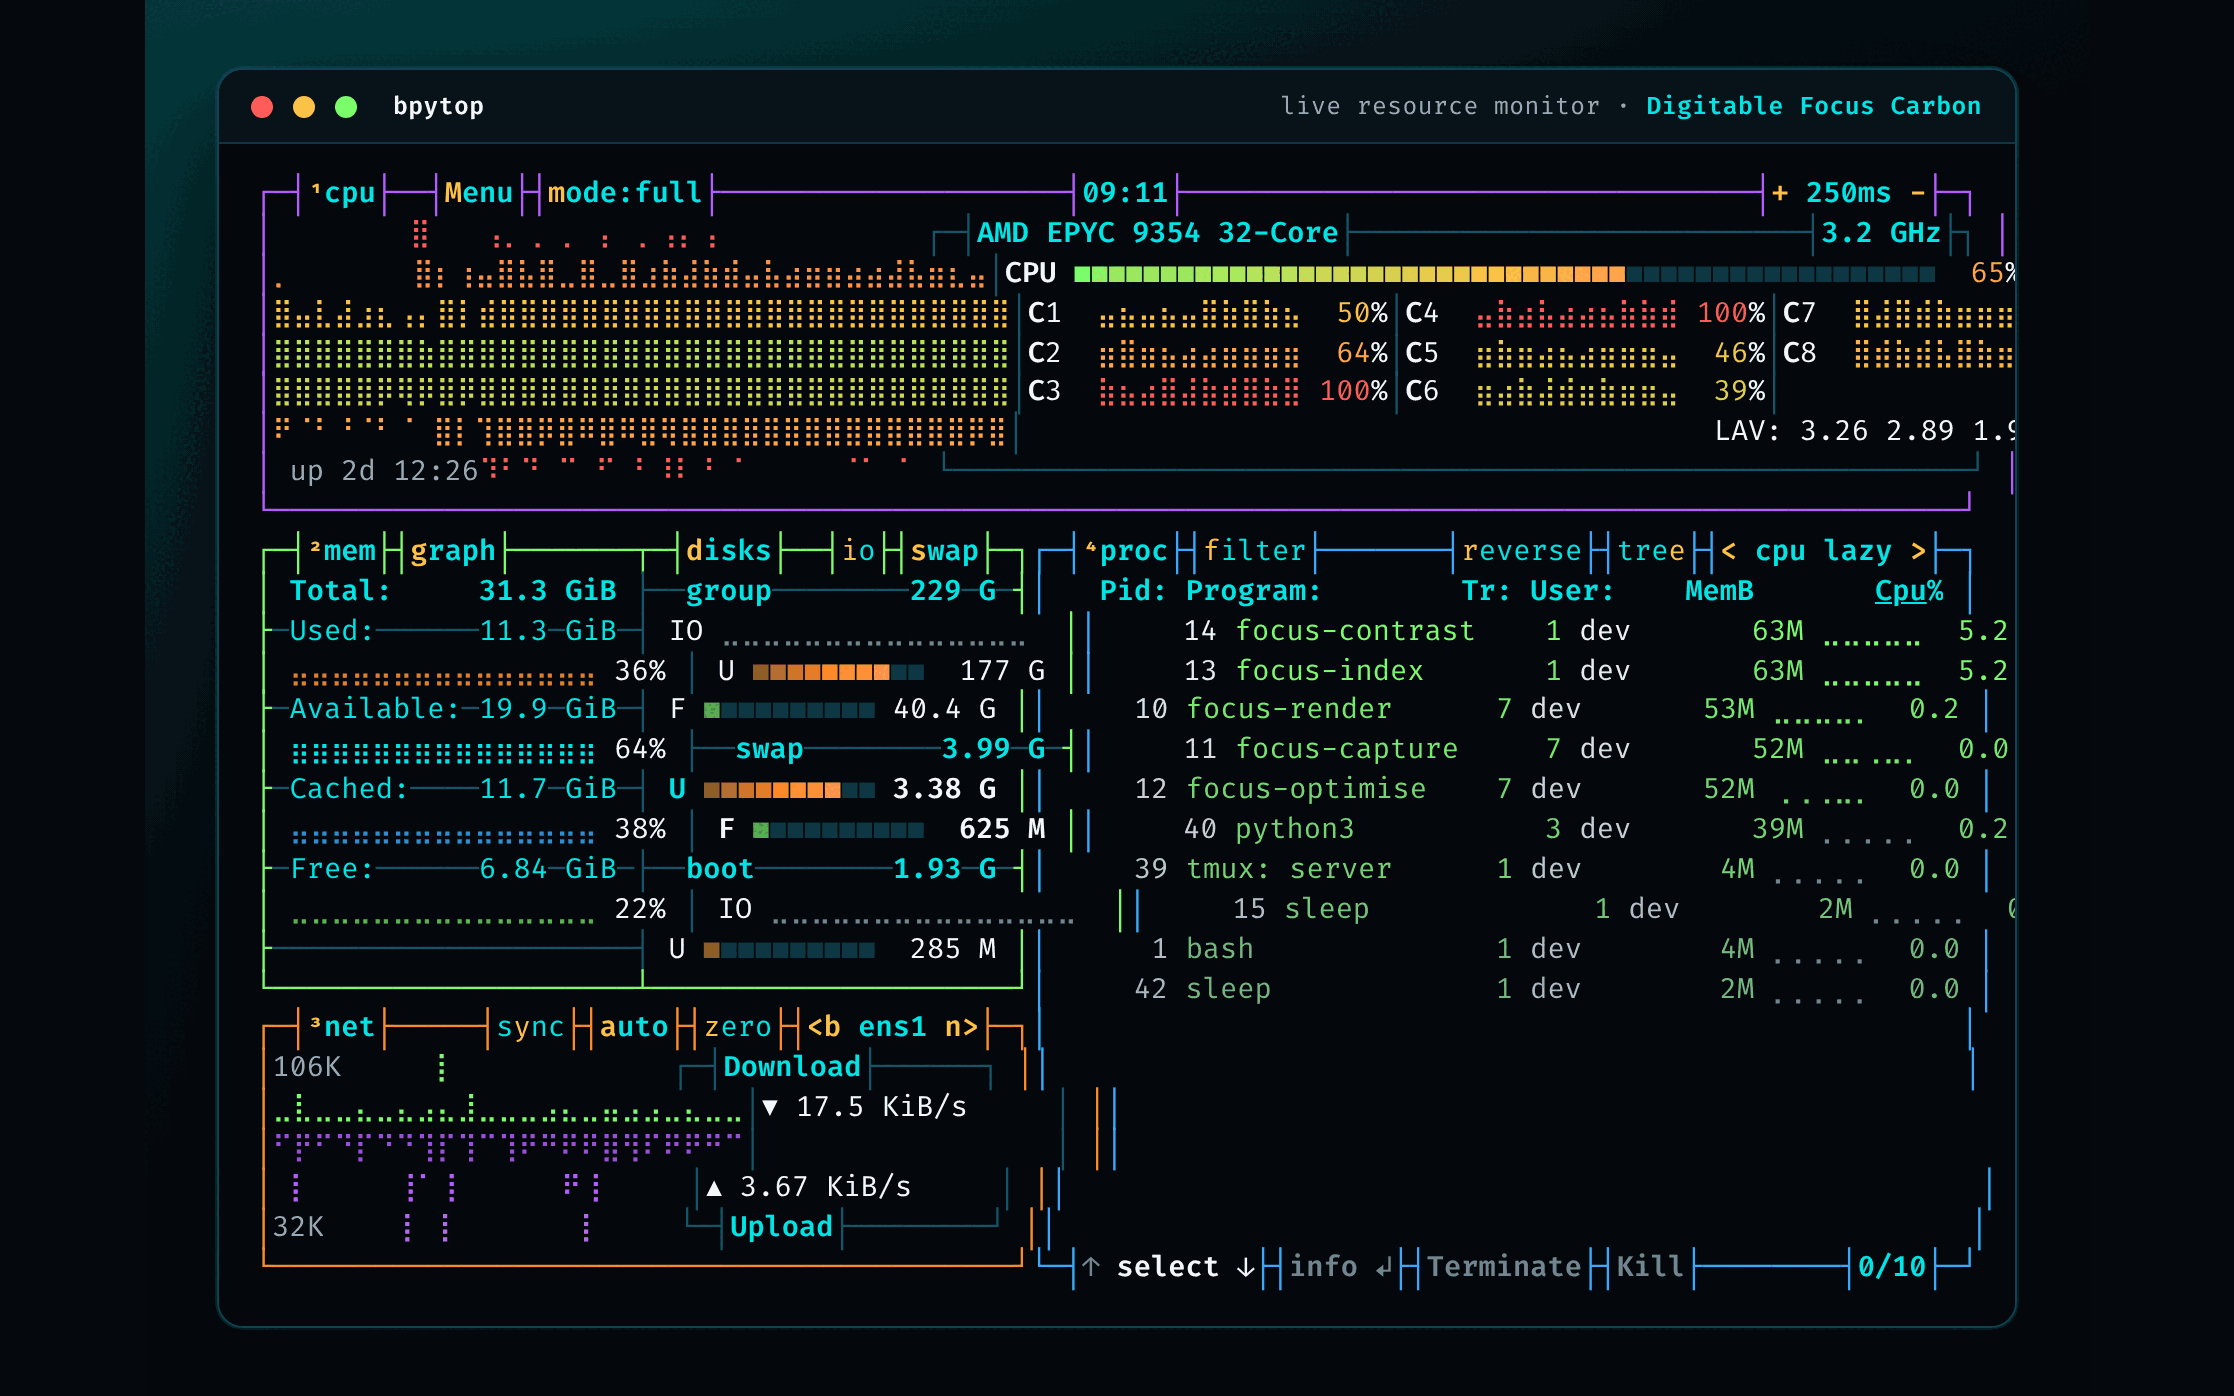The height and width of the screenshot is (1396, 2234).
Task: Select previous sort column with left arrow
Action: pyautogui.click(x=1728, y=550)
